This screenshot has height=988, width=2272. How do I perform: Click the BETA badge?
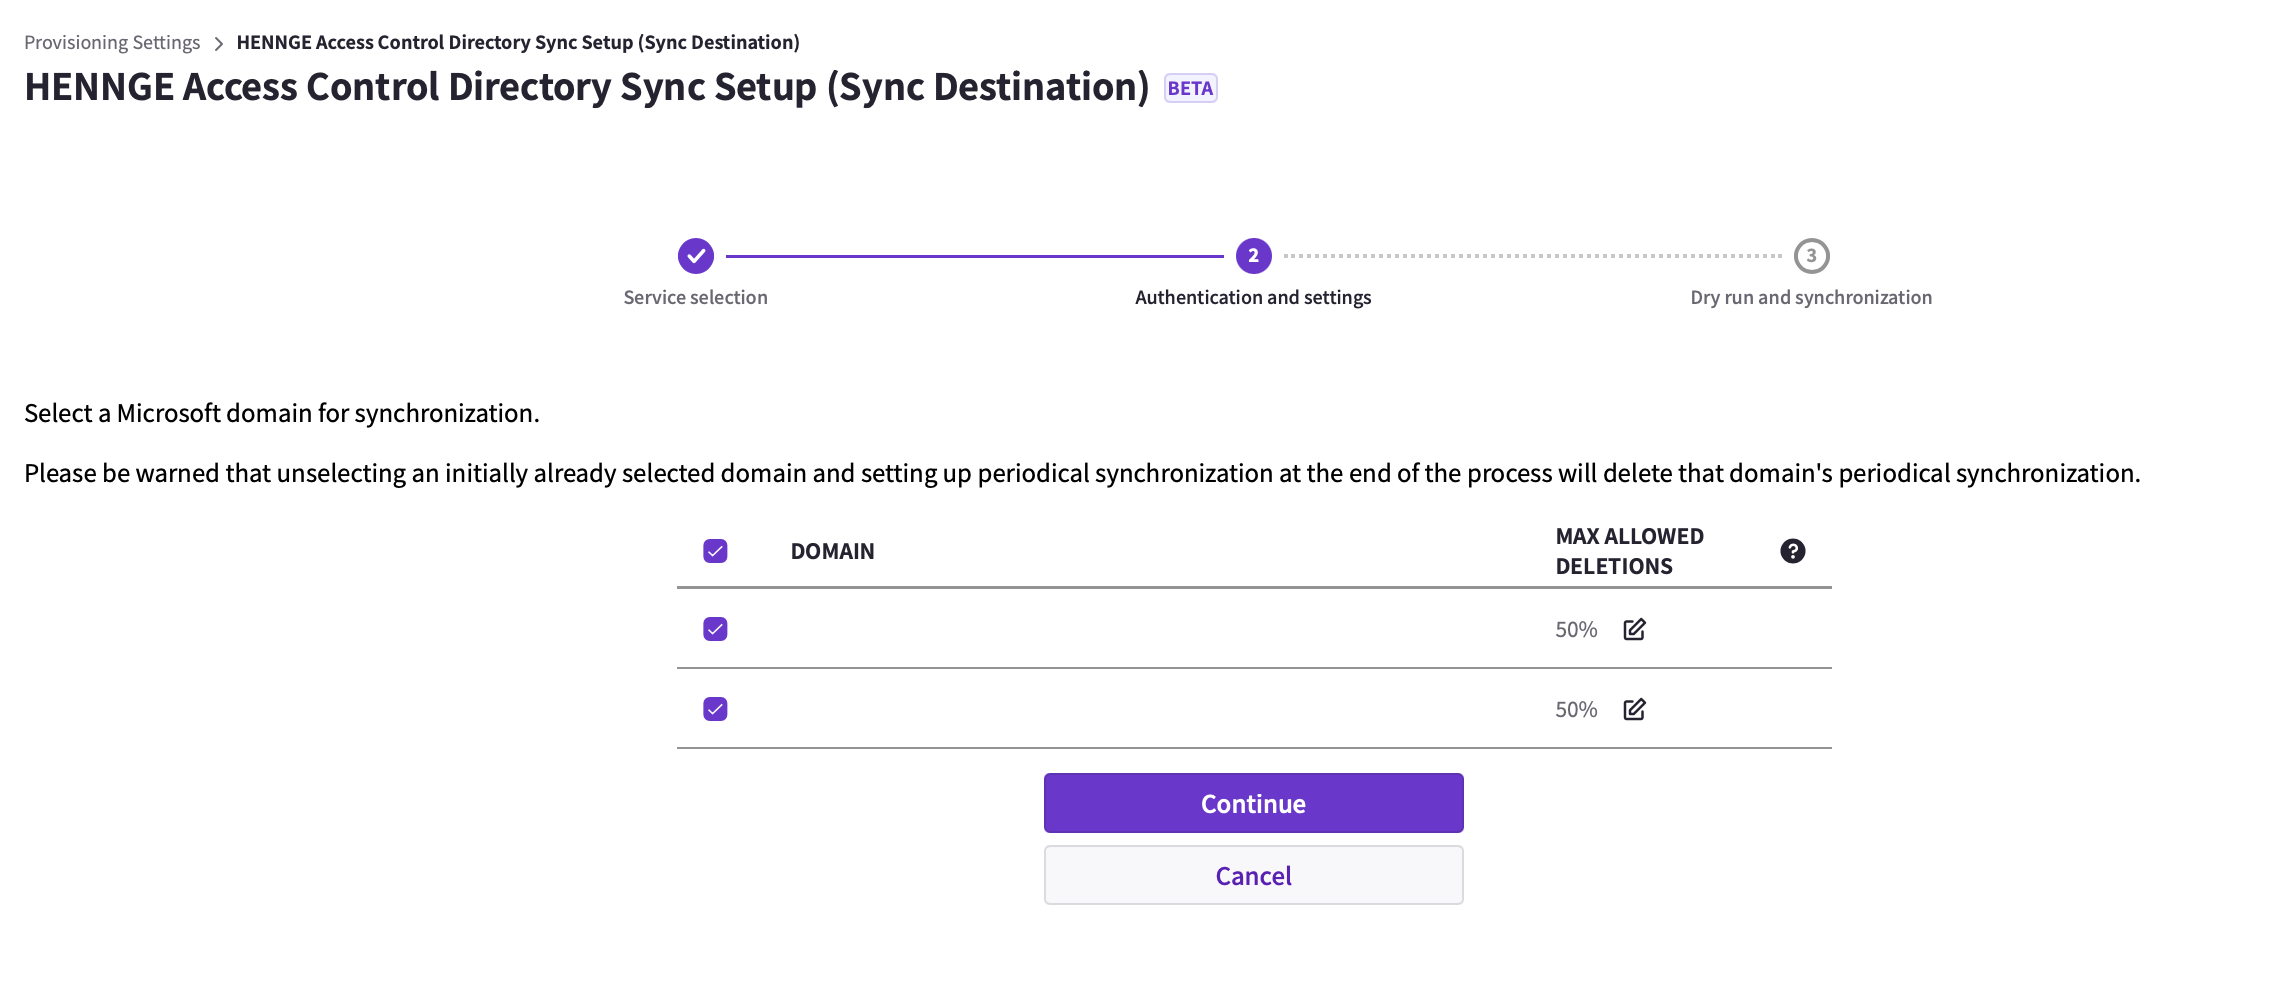point(1190,88)
